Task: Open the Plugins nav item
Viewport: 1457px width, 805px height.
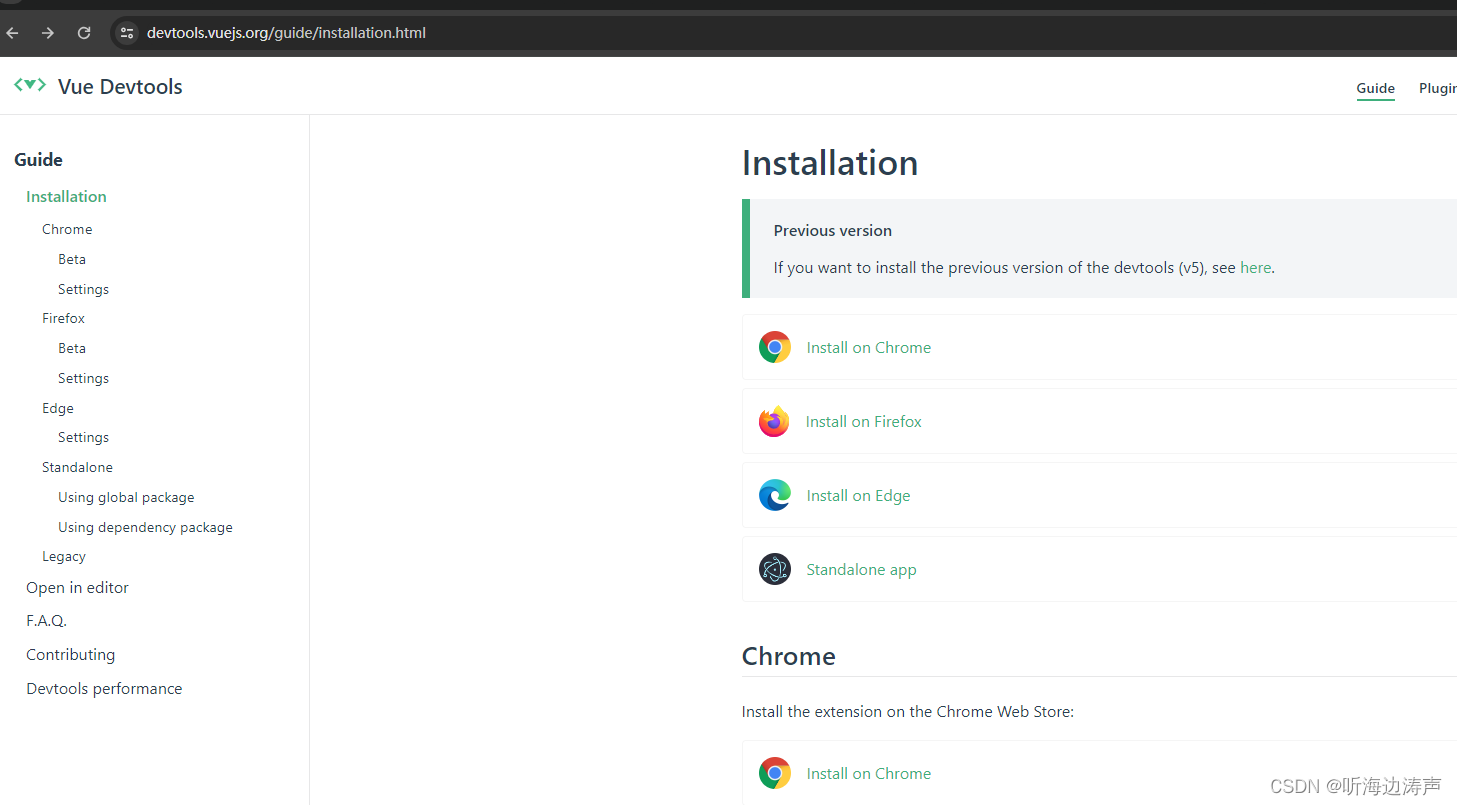Action: (1438, 88)
